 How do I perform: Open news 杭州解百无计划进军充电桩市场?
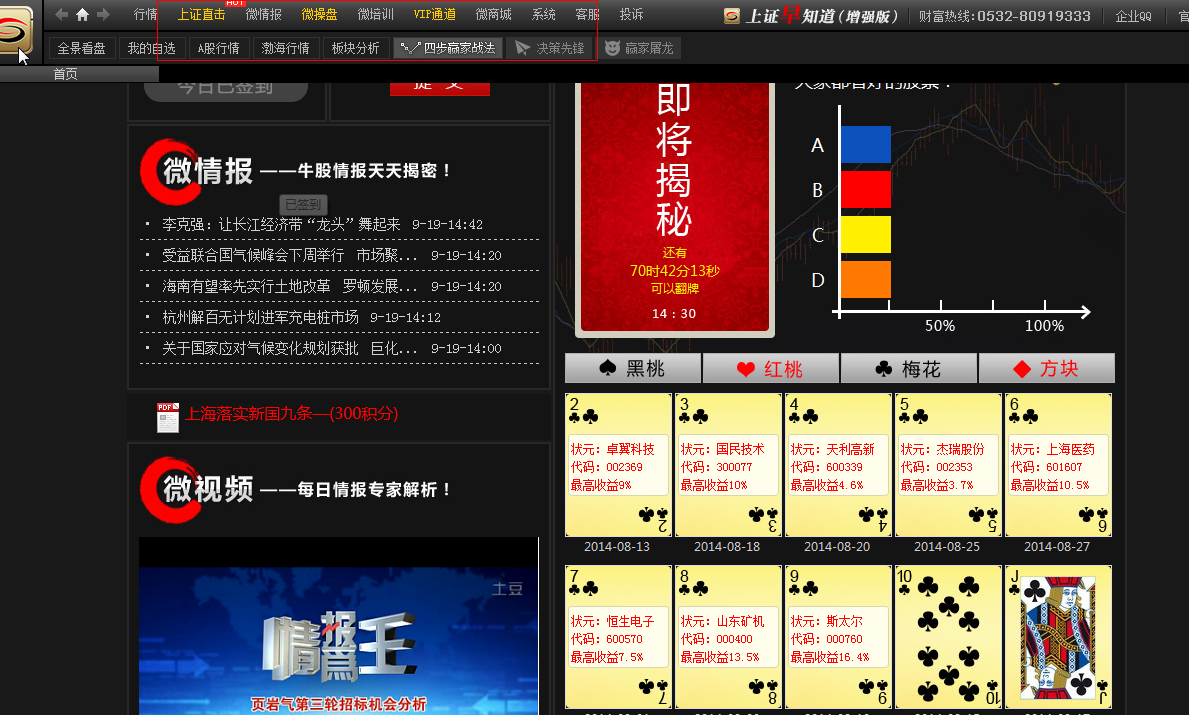[x=260, y=317]
